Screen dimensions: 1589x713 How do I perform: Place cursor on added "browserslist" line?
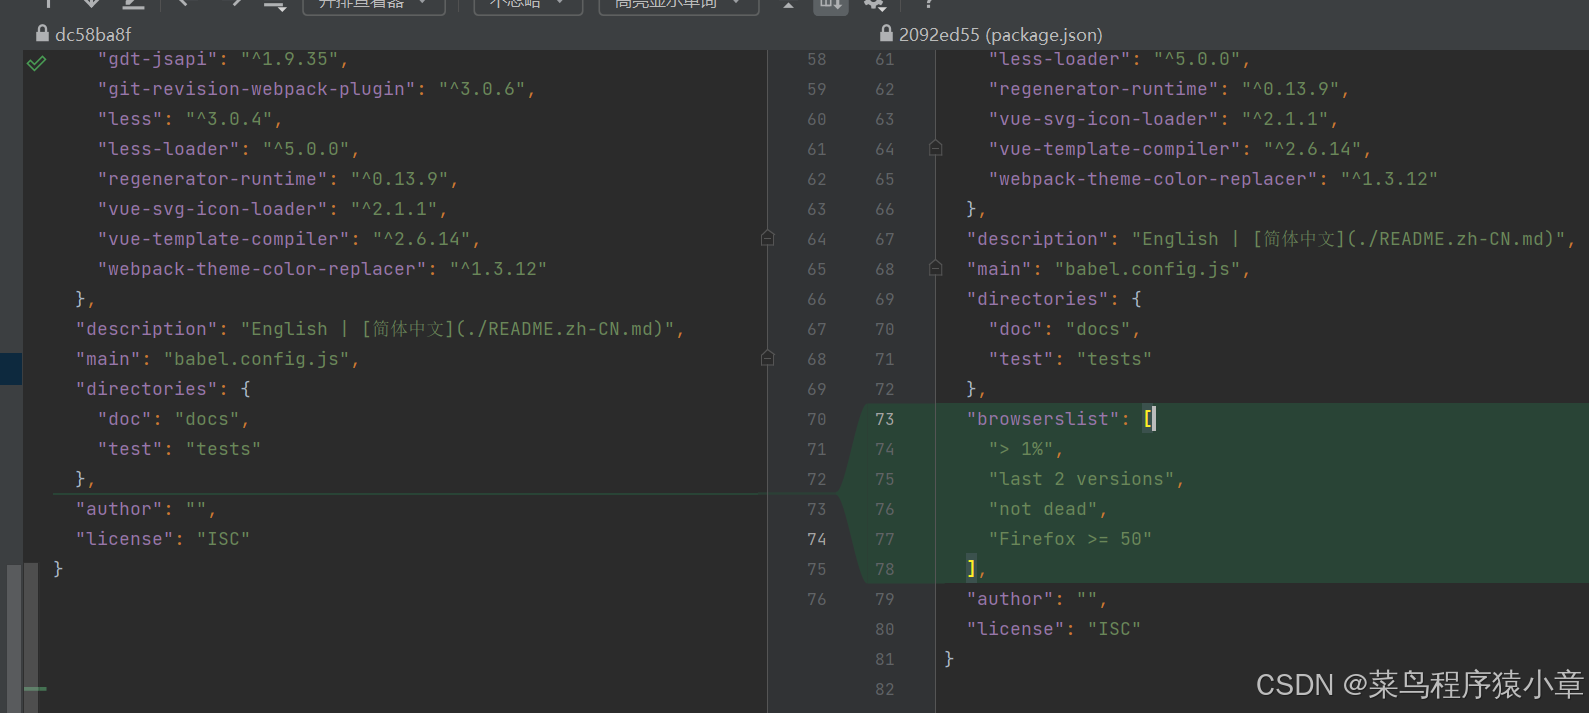tap(1061, 419)
